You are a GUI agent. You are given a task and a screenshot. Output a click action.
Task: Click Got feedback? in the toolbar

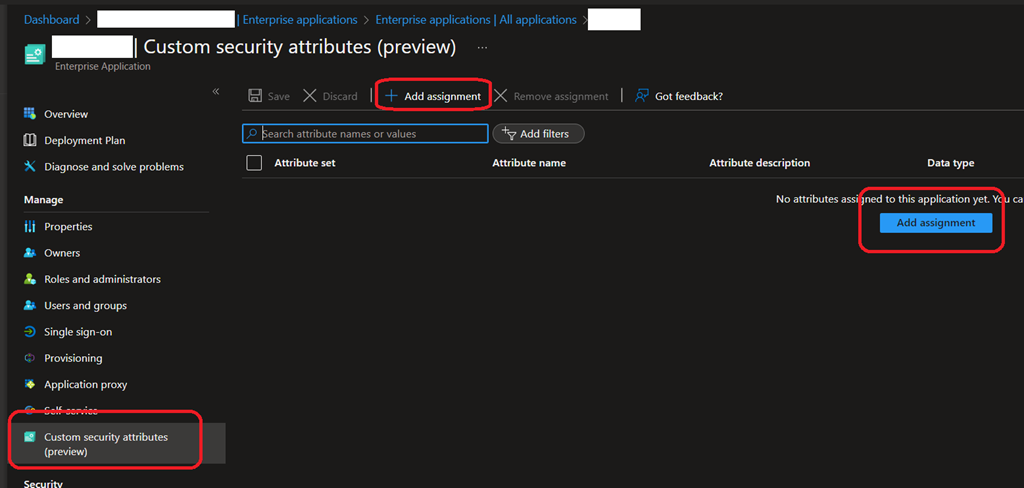pos(678,96)
